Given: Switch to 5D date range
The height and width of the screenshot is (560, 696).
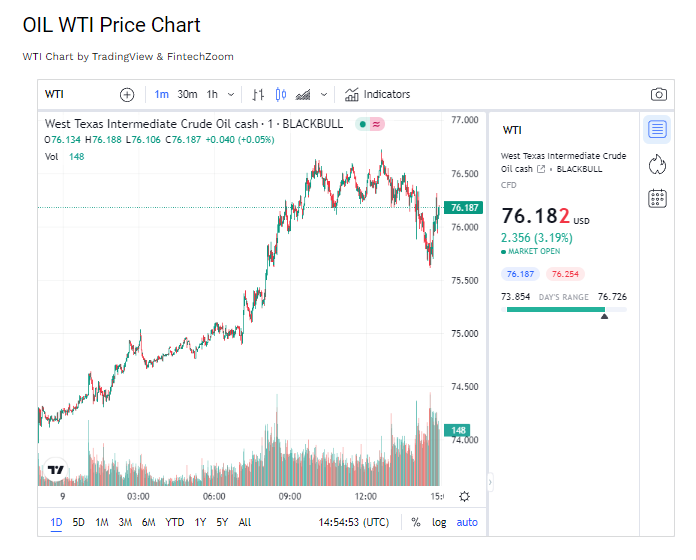Looking at the screenshot, I should [78, 522].
